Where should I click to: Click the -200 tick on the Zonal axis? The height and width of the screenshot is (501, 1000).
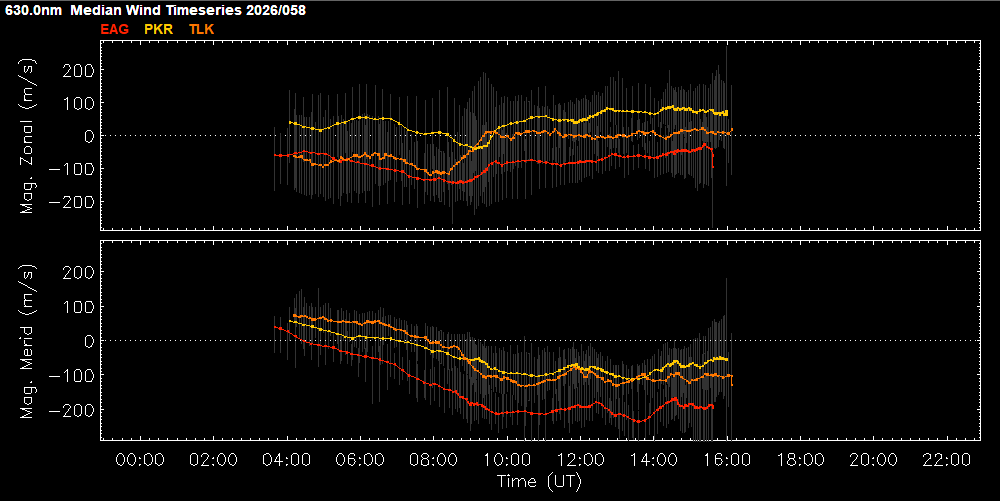pos(76,202)
